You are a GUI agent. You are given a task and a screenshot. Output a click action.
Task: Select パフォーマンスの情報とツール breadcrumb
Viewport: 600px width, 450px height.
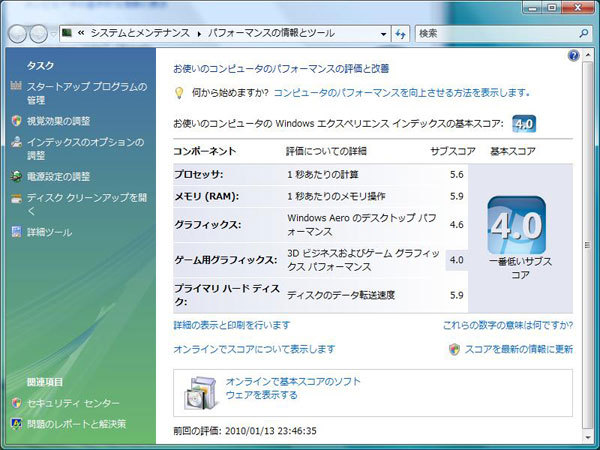coord(271,33)
